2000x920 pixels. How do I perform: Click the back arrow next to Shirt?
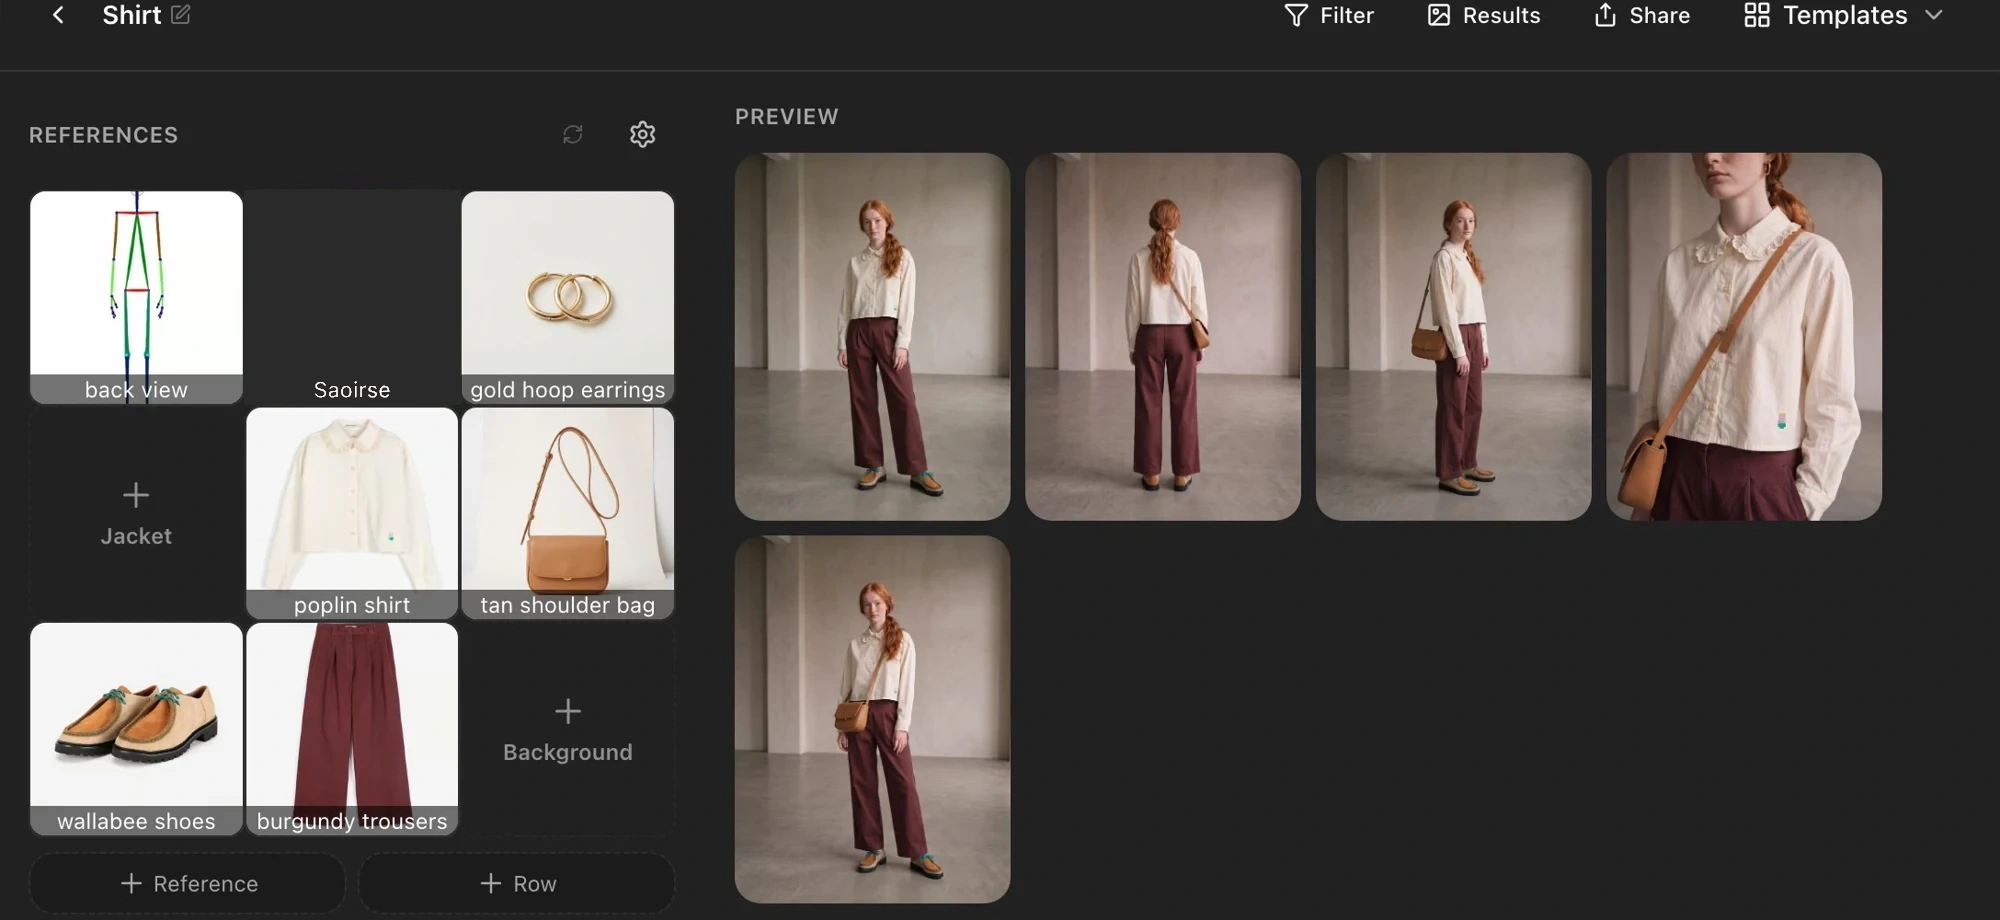58,15
